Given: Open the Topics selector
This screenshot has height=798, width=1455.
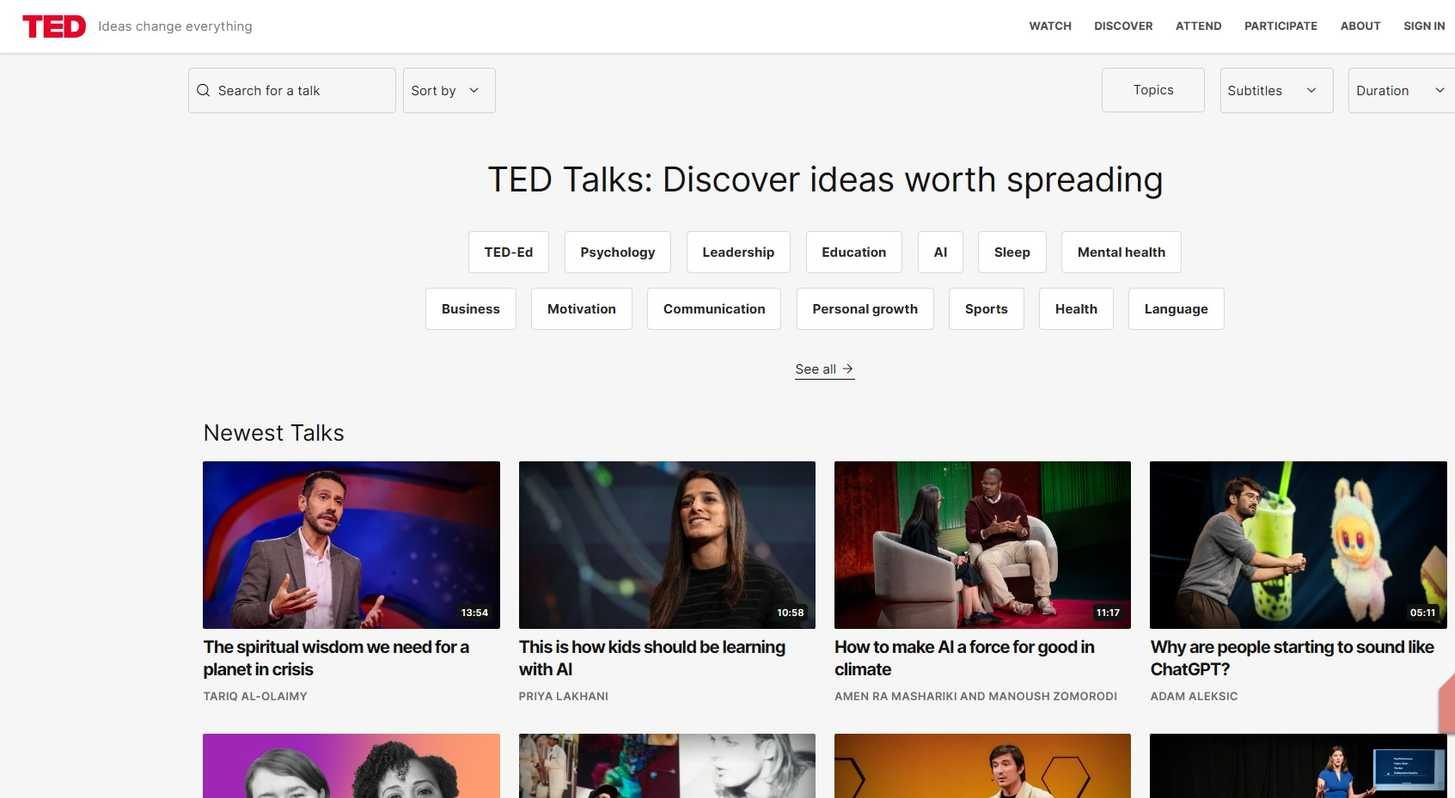Looking at the screenshot, I should point(1152,90).
